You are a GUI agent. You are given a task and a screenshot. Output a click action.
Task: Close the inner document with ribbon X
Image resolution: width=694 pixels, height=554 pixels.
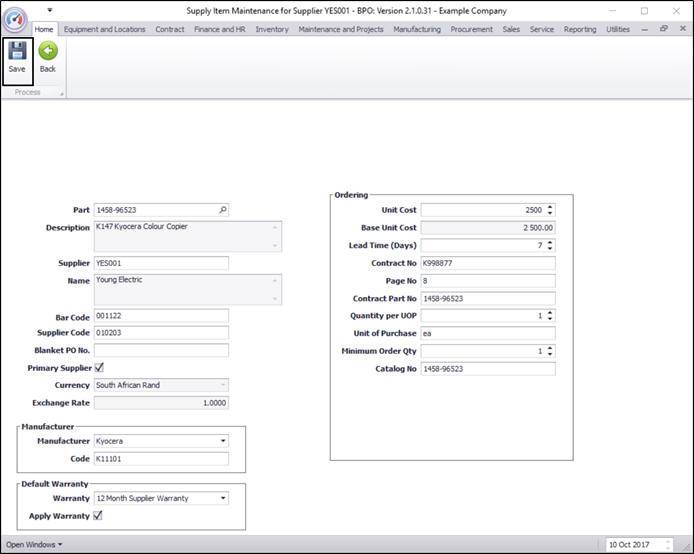pyautogui.click(x=682, y=28)
